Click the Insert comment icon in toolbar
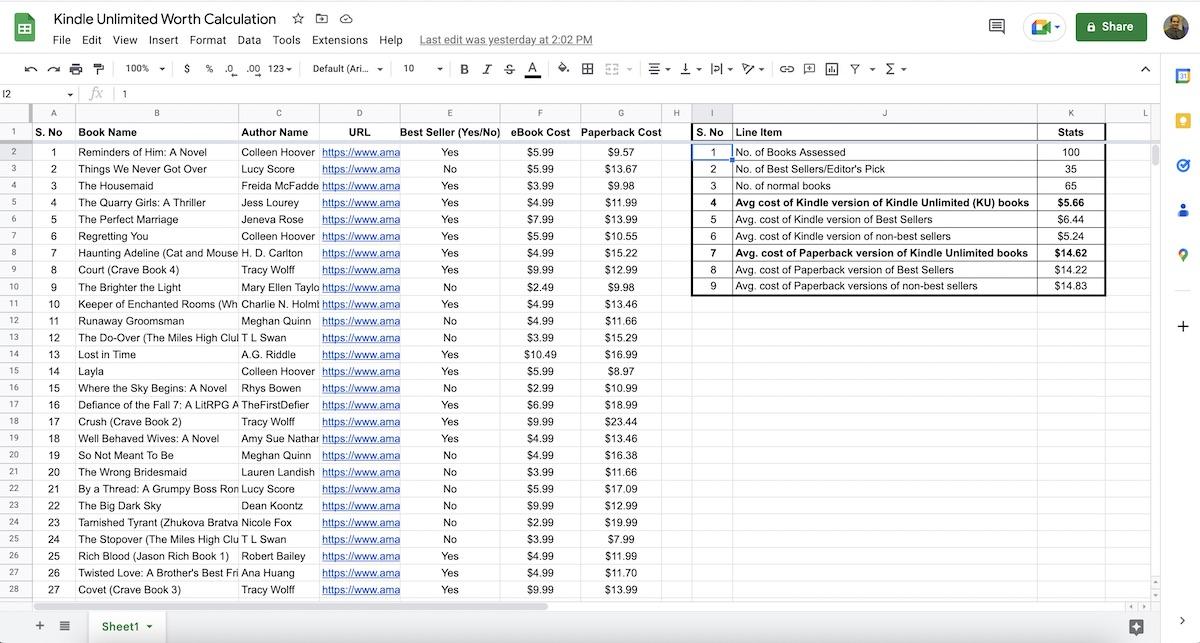The image size is (1200, 643). 810,69
